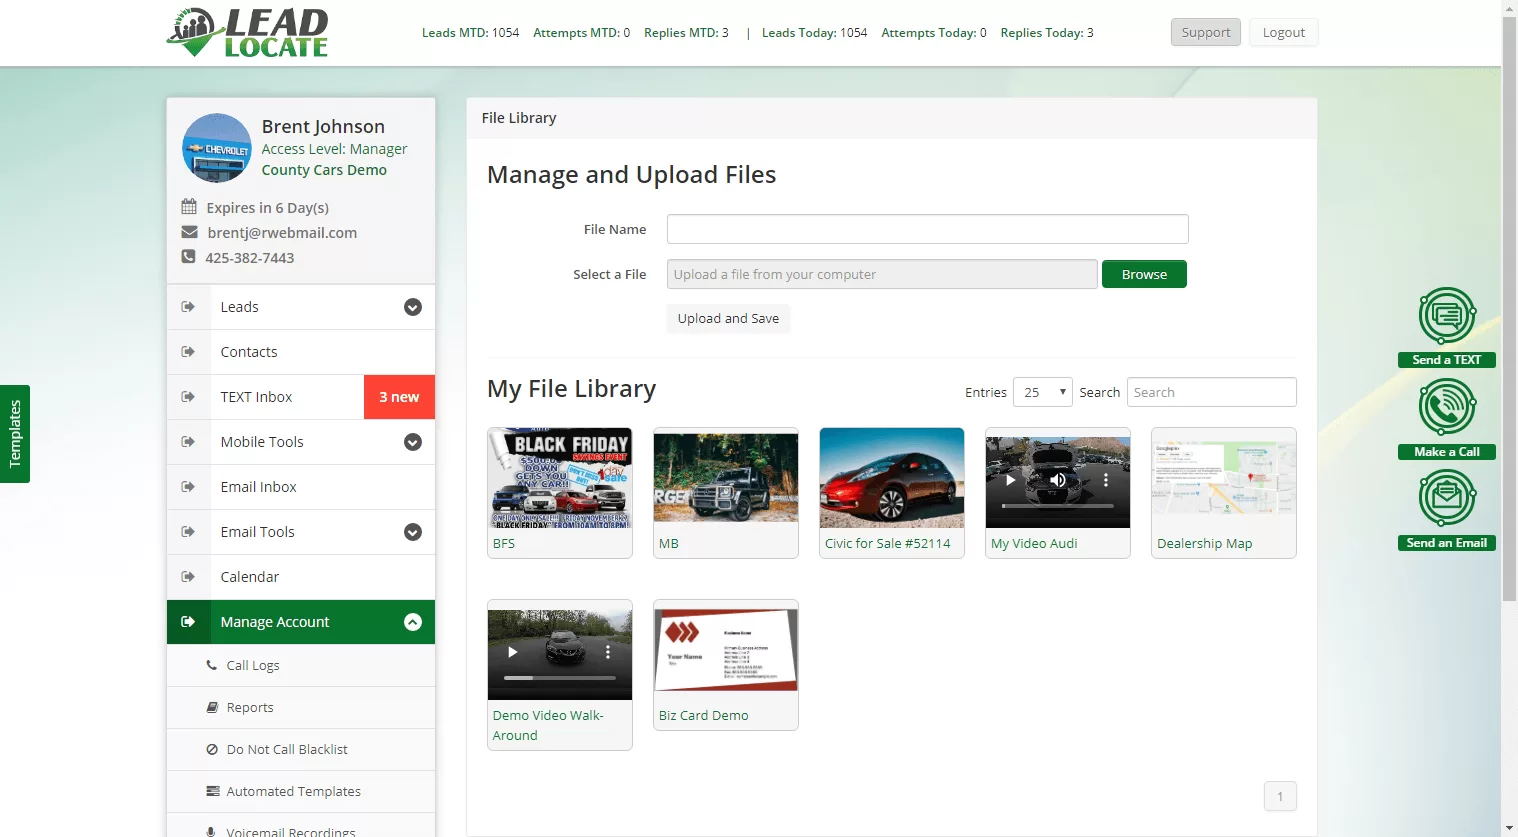Image resolution: width=1518 pixels, height=837 pixels.
Task: Expand the Leads menu chevron
Action: click(x=412, y=307)
